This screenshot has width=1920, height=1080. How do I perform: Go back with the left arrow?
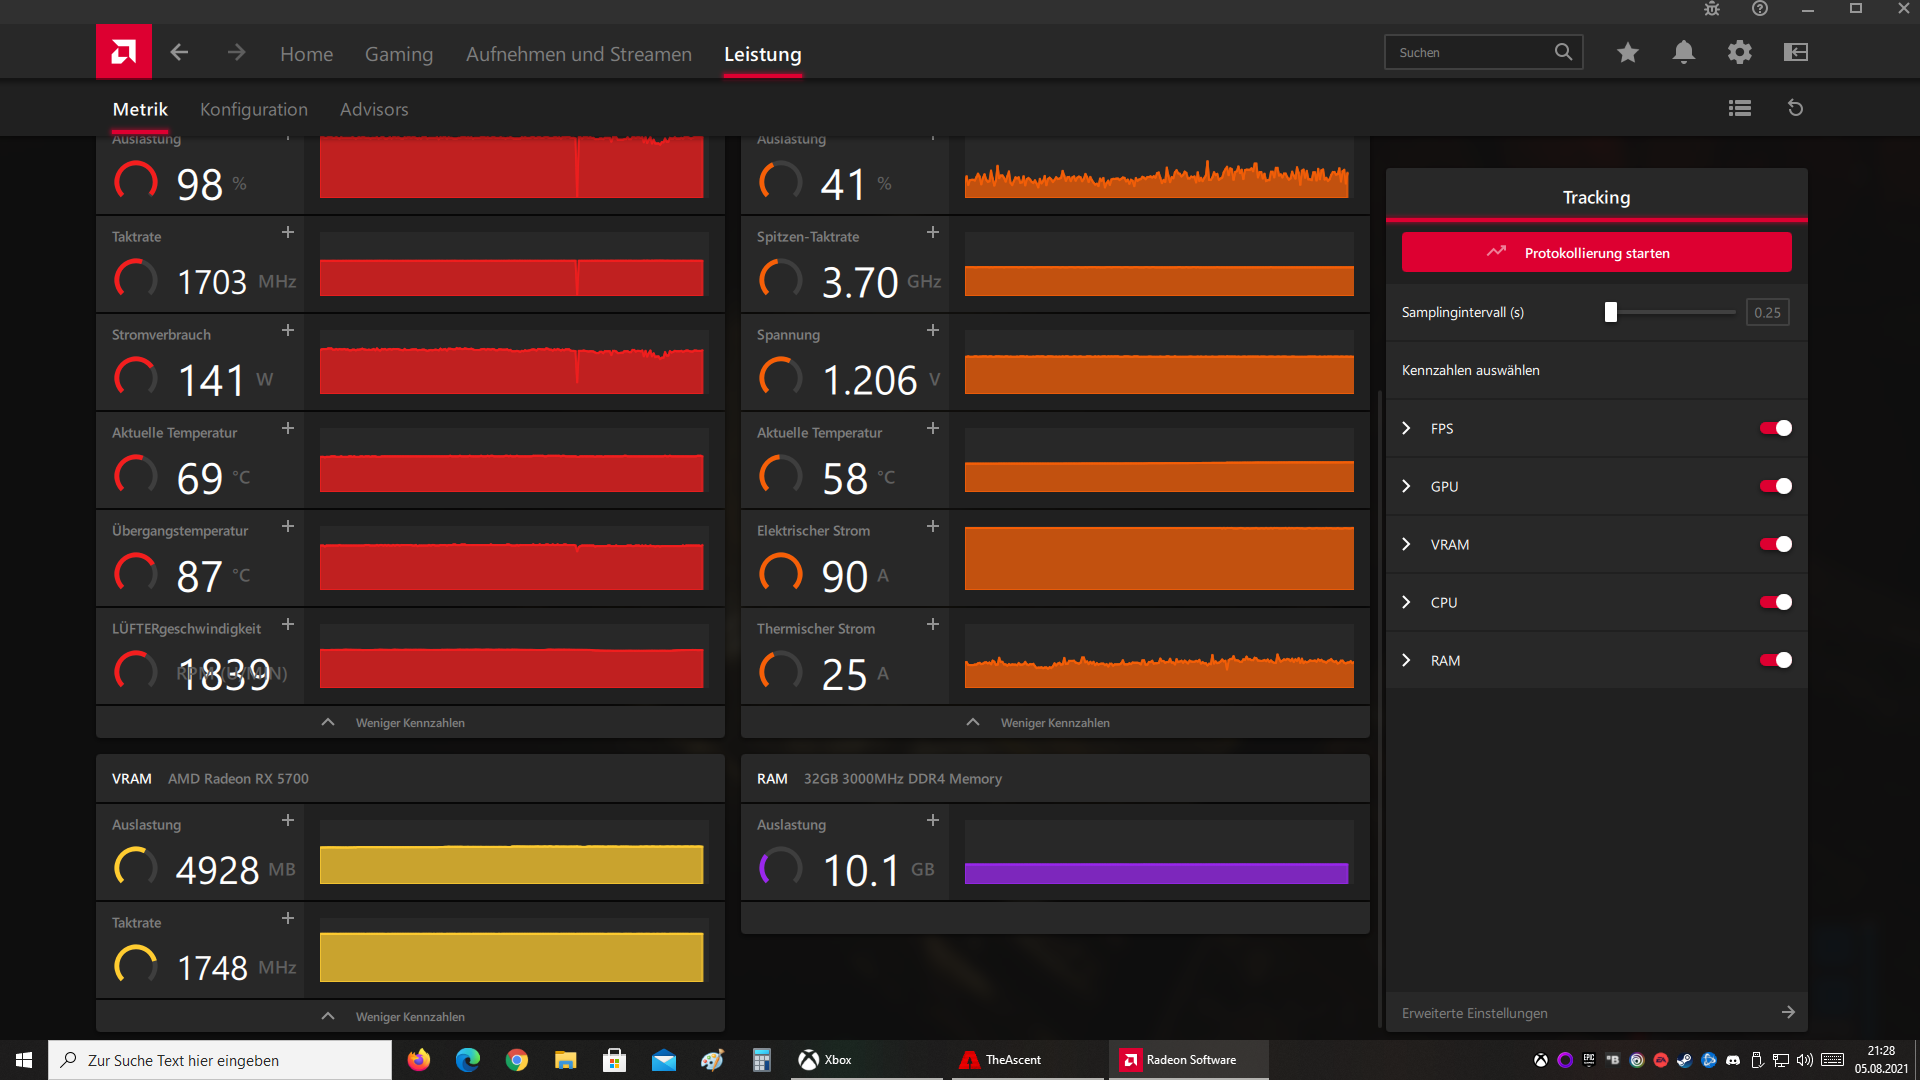pos(180,52)
